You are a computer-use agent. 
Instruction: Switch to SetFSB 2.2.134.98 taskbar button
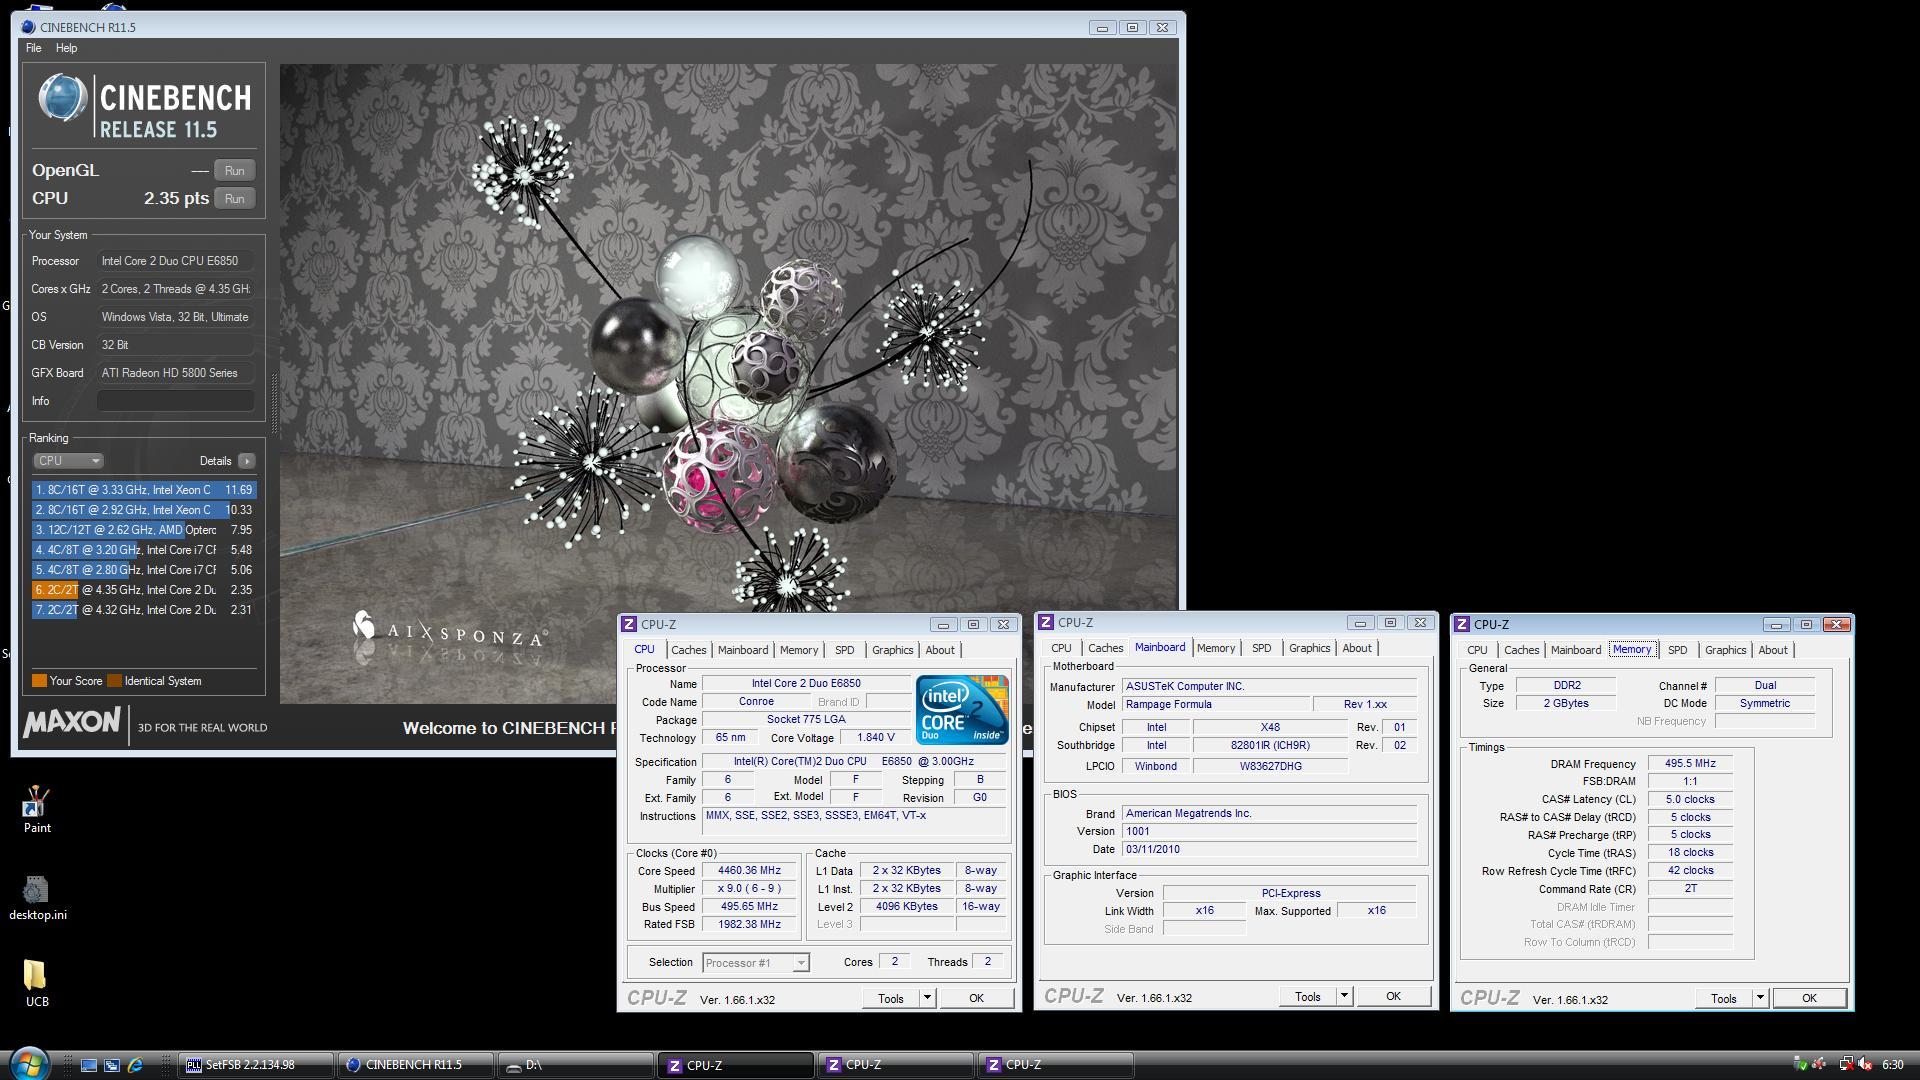click(255, 1065)
